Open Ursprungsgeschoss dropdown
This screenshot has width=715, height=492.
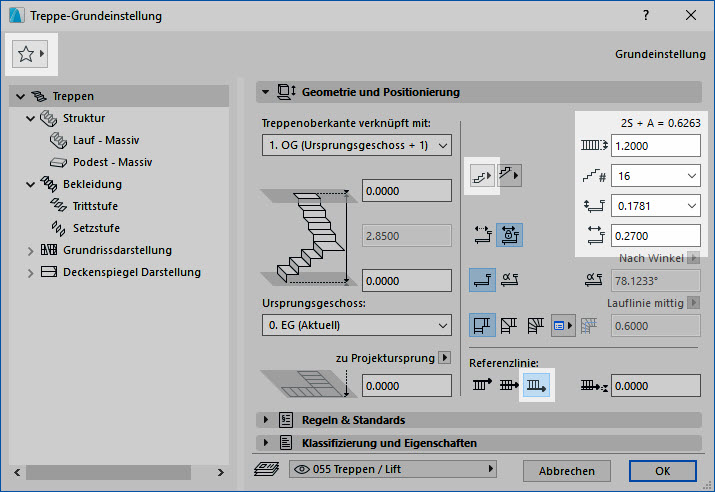coord(357,325)
